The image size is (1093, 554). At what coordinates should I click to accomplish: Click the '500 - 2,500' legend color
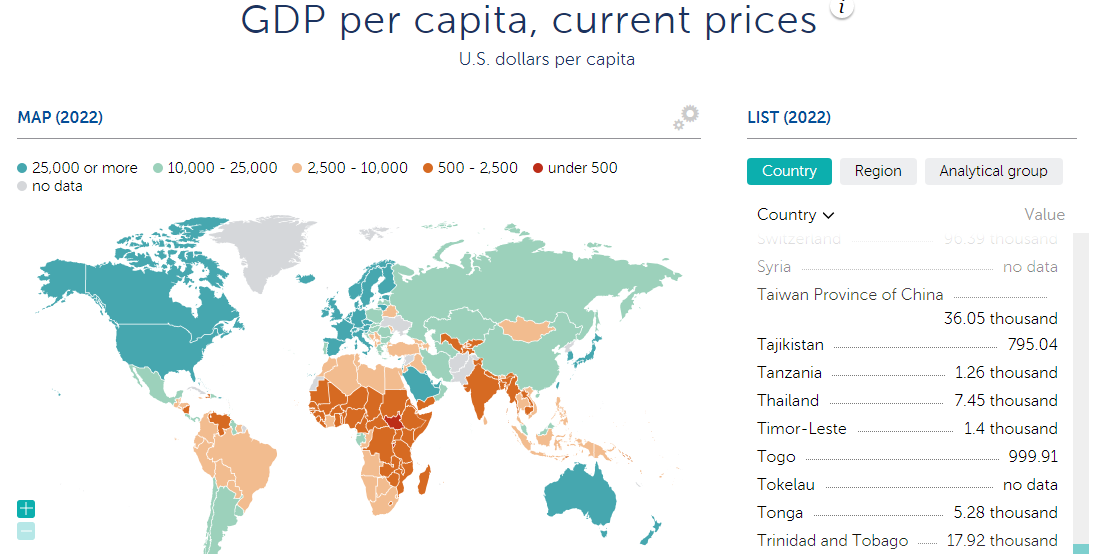click(428, 169)
